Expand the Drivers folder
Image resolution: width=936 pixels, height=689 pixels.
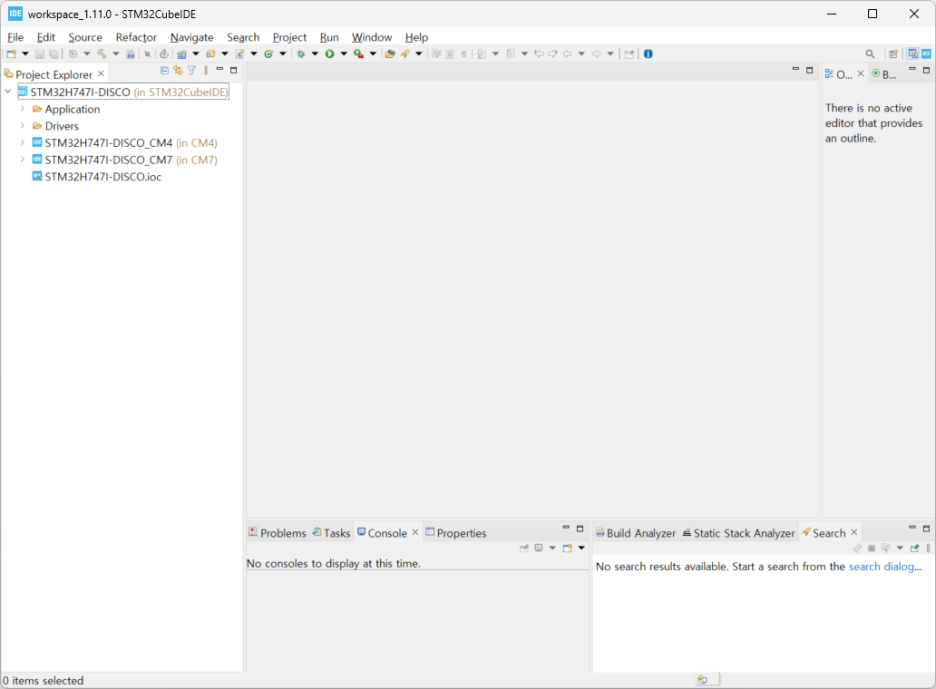click(22, 125)
